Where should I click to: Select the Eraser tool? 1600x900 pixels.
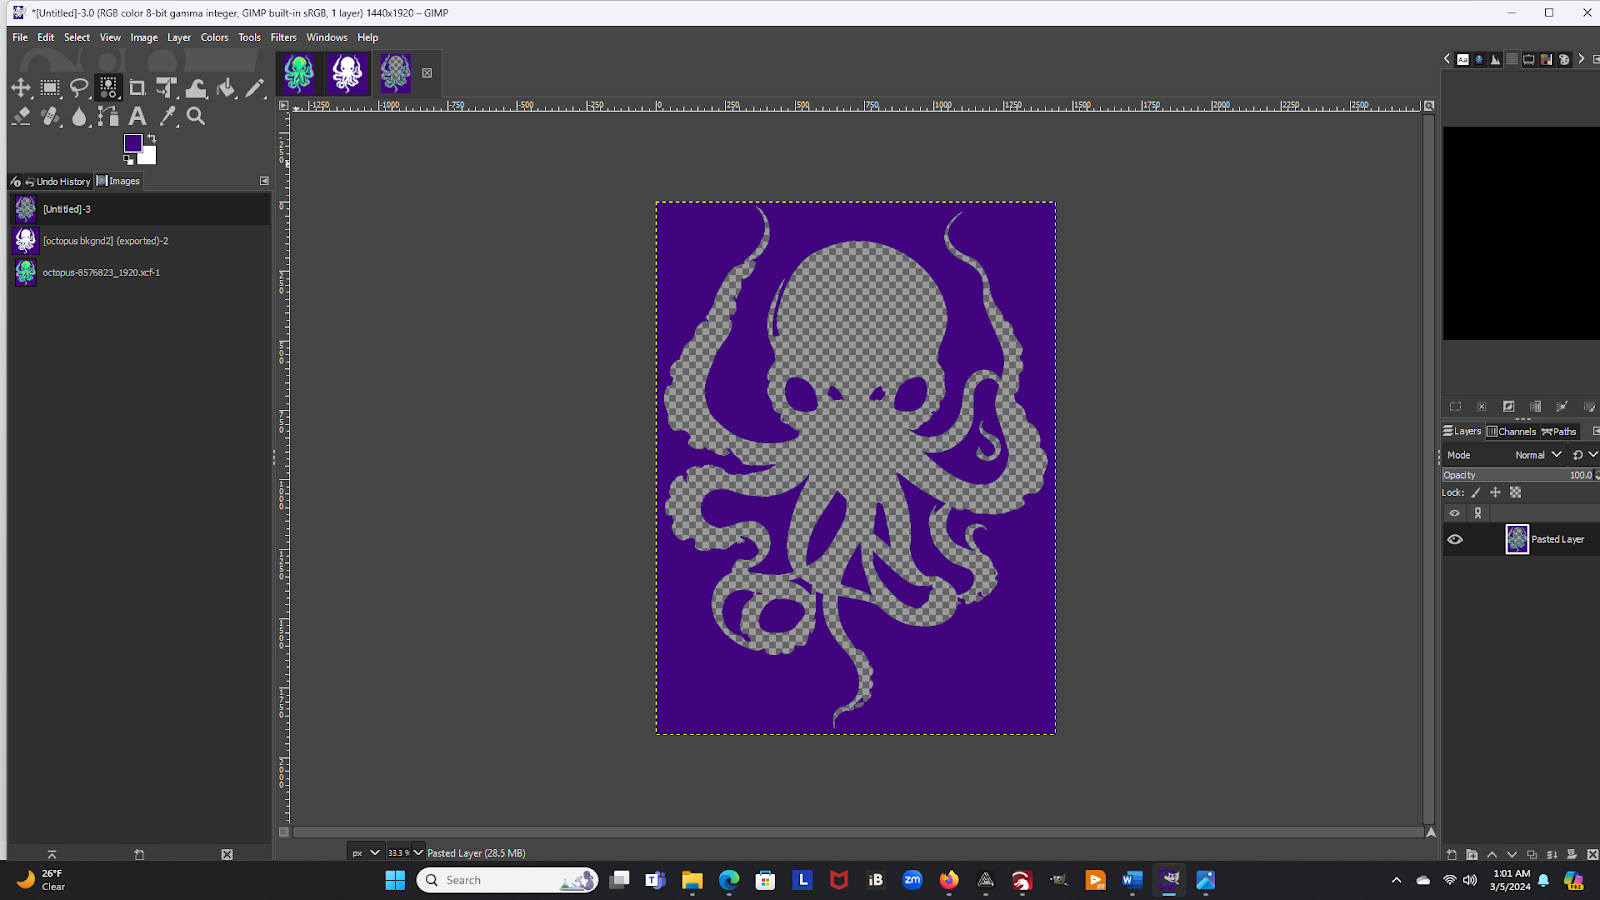coord(21,117)
